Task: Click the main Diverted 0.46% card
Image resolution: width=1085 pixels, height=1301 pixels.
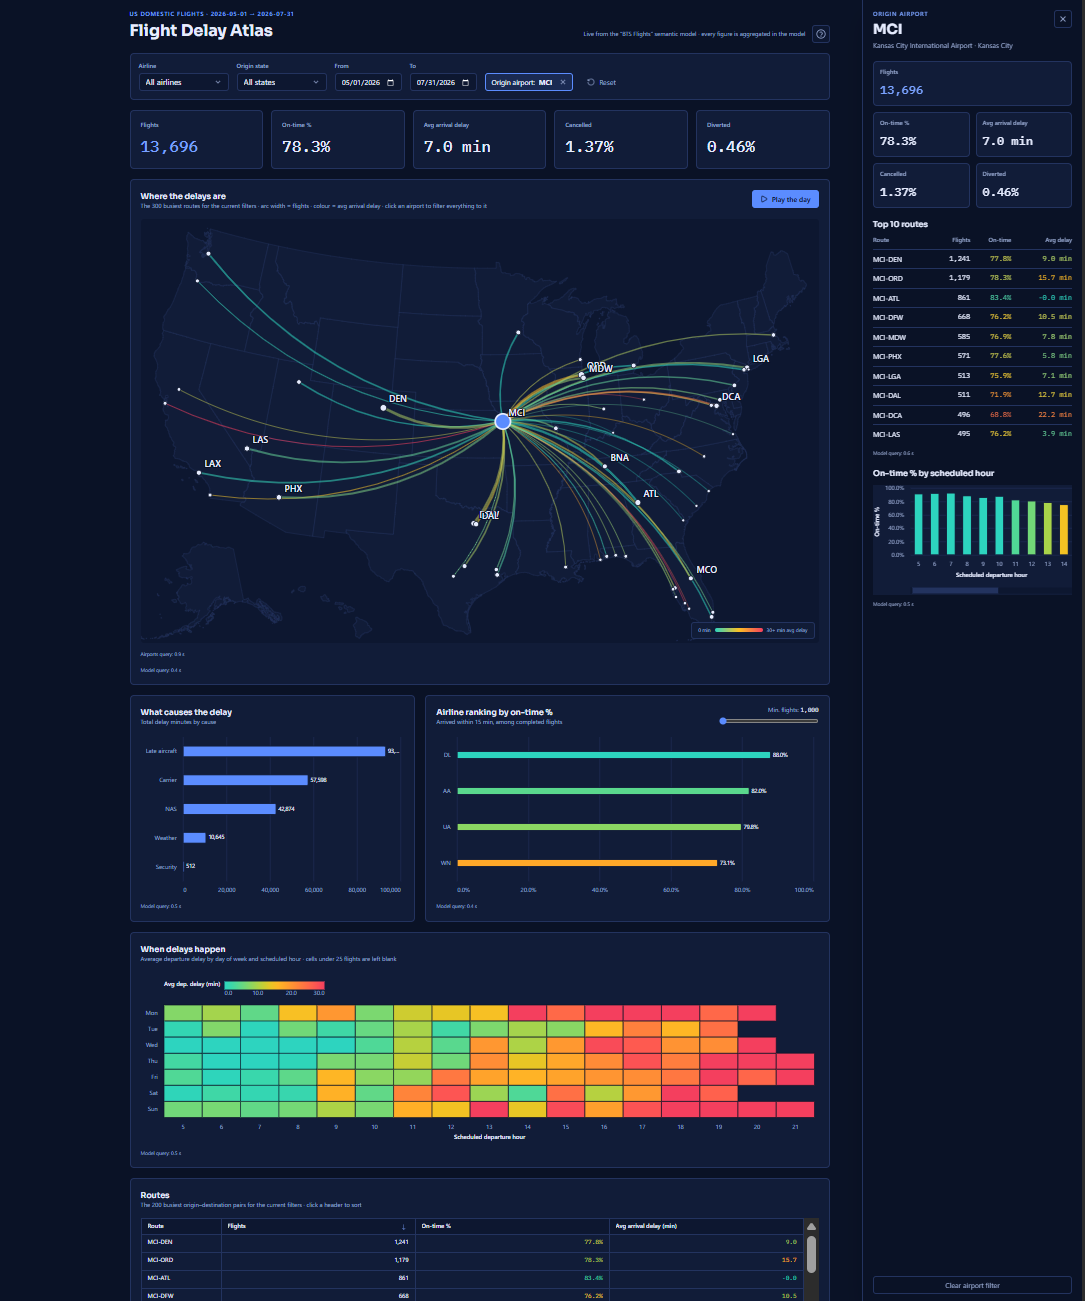Action: click(762, 139)
